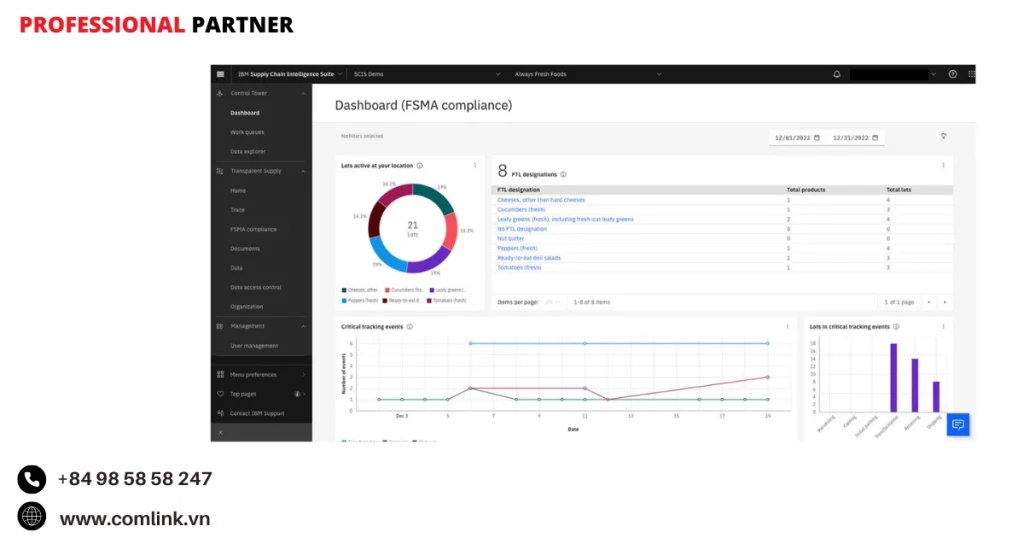Open the hamburger navigation menu icon
The width and height of the screenshot is (1024, 538).
(220, 74)
